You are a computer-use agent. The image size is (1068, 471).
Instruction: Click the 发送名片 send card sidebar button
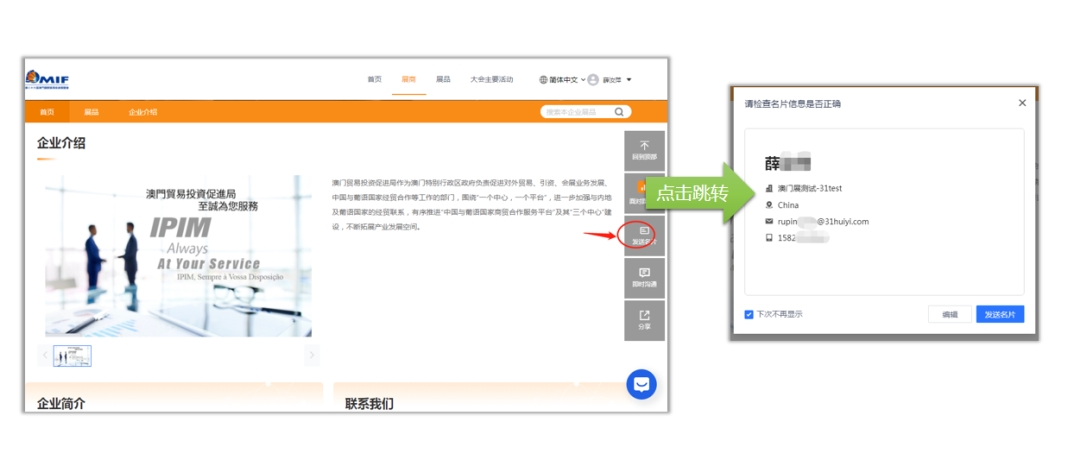[644, 236]
